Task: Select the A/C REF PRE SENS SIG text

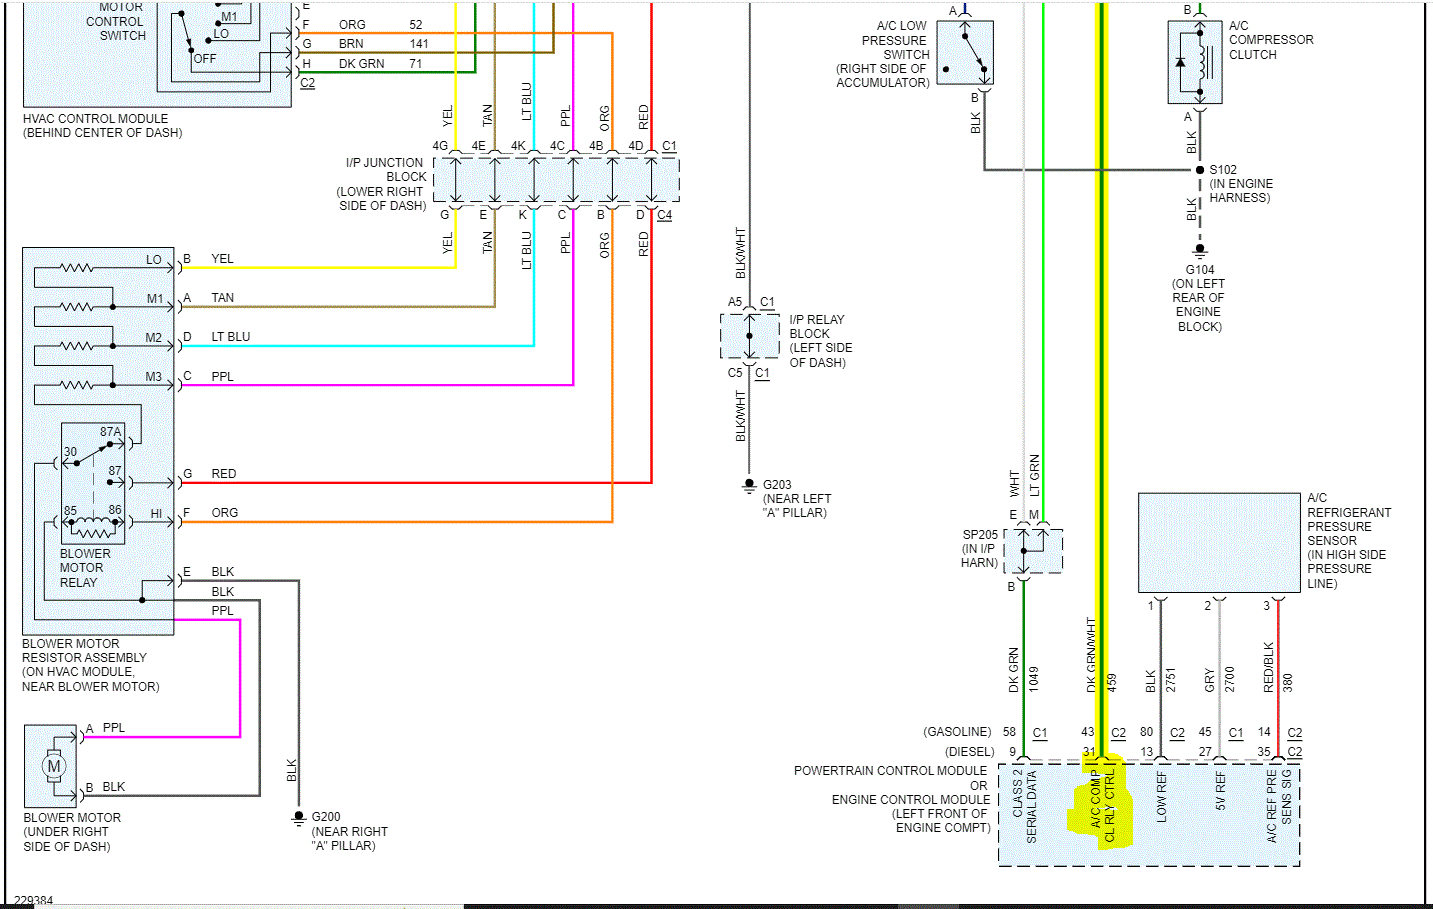Action: point(1278,806)
